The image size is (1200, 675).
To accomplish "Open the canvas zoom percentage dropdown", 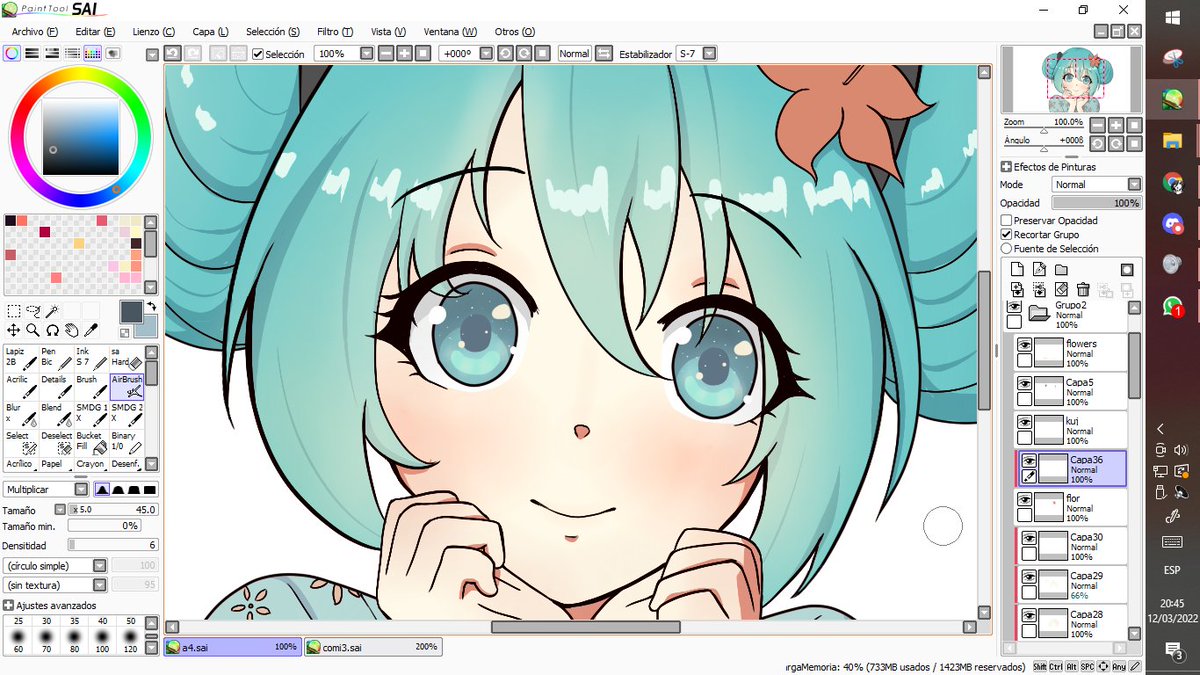I will tap(367, 53).
